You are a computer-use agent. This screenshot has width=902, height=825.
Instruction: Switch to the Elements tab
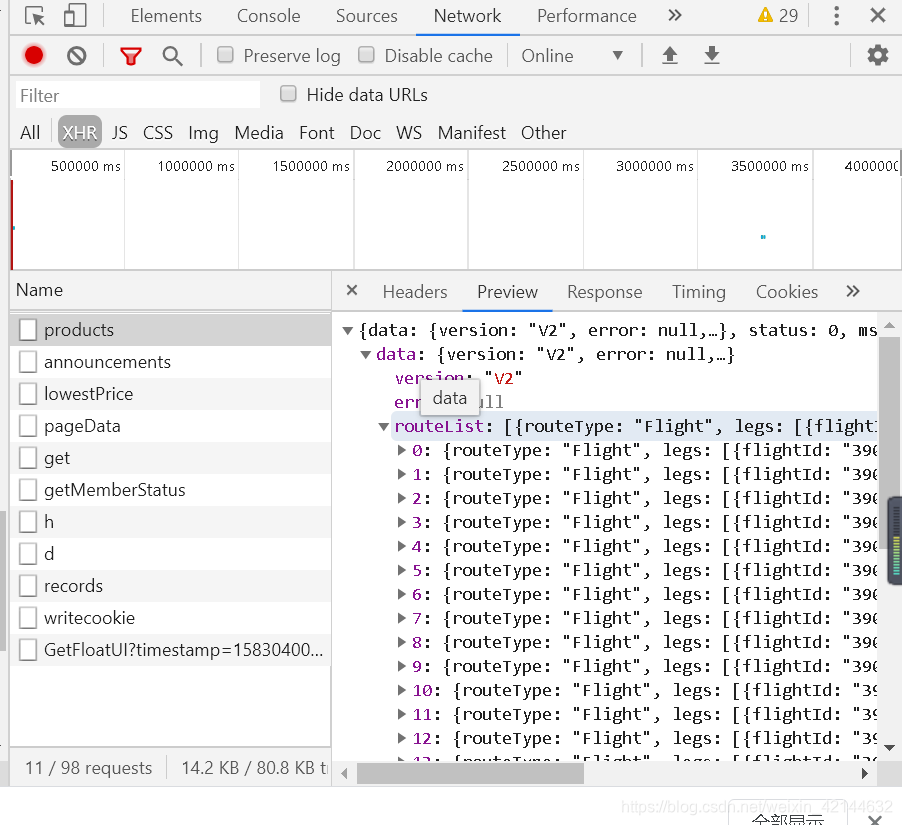(166, 16)
